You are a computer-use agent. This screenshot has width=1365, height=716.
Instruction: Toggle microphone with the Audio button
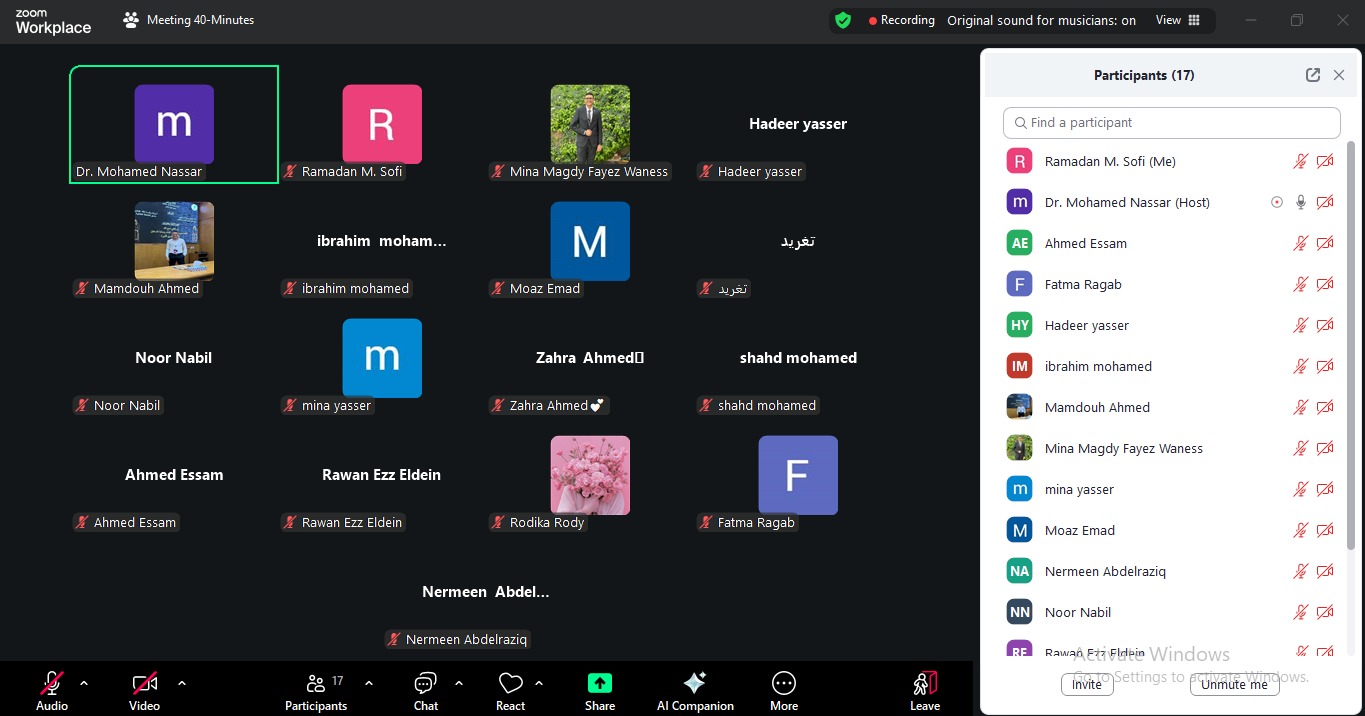52,684
